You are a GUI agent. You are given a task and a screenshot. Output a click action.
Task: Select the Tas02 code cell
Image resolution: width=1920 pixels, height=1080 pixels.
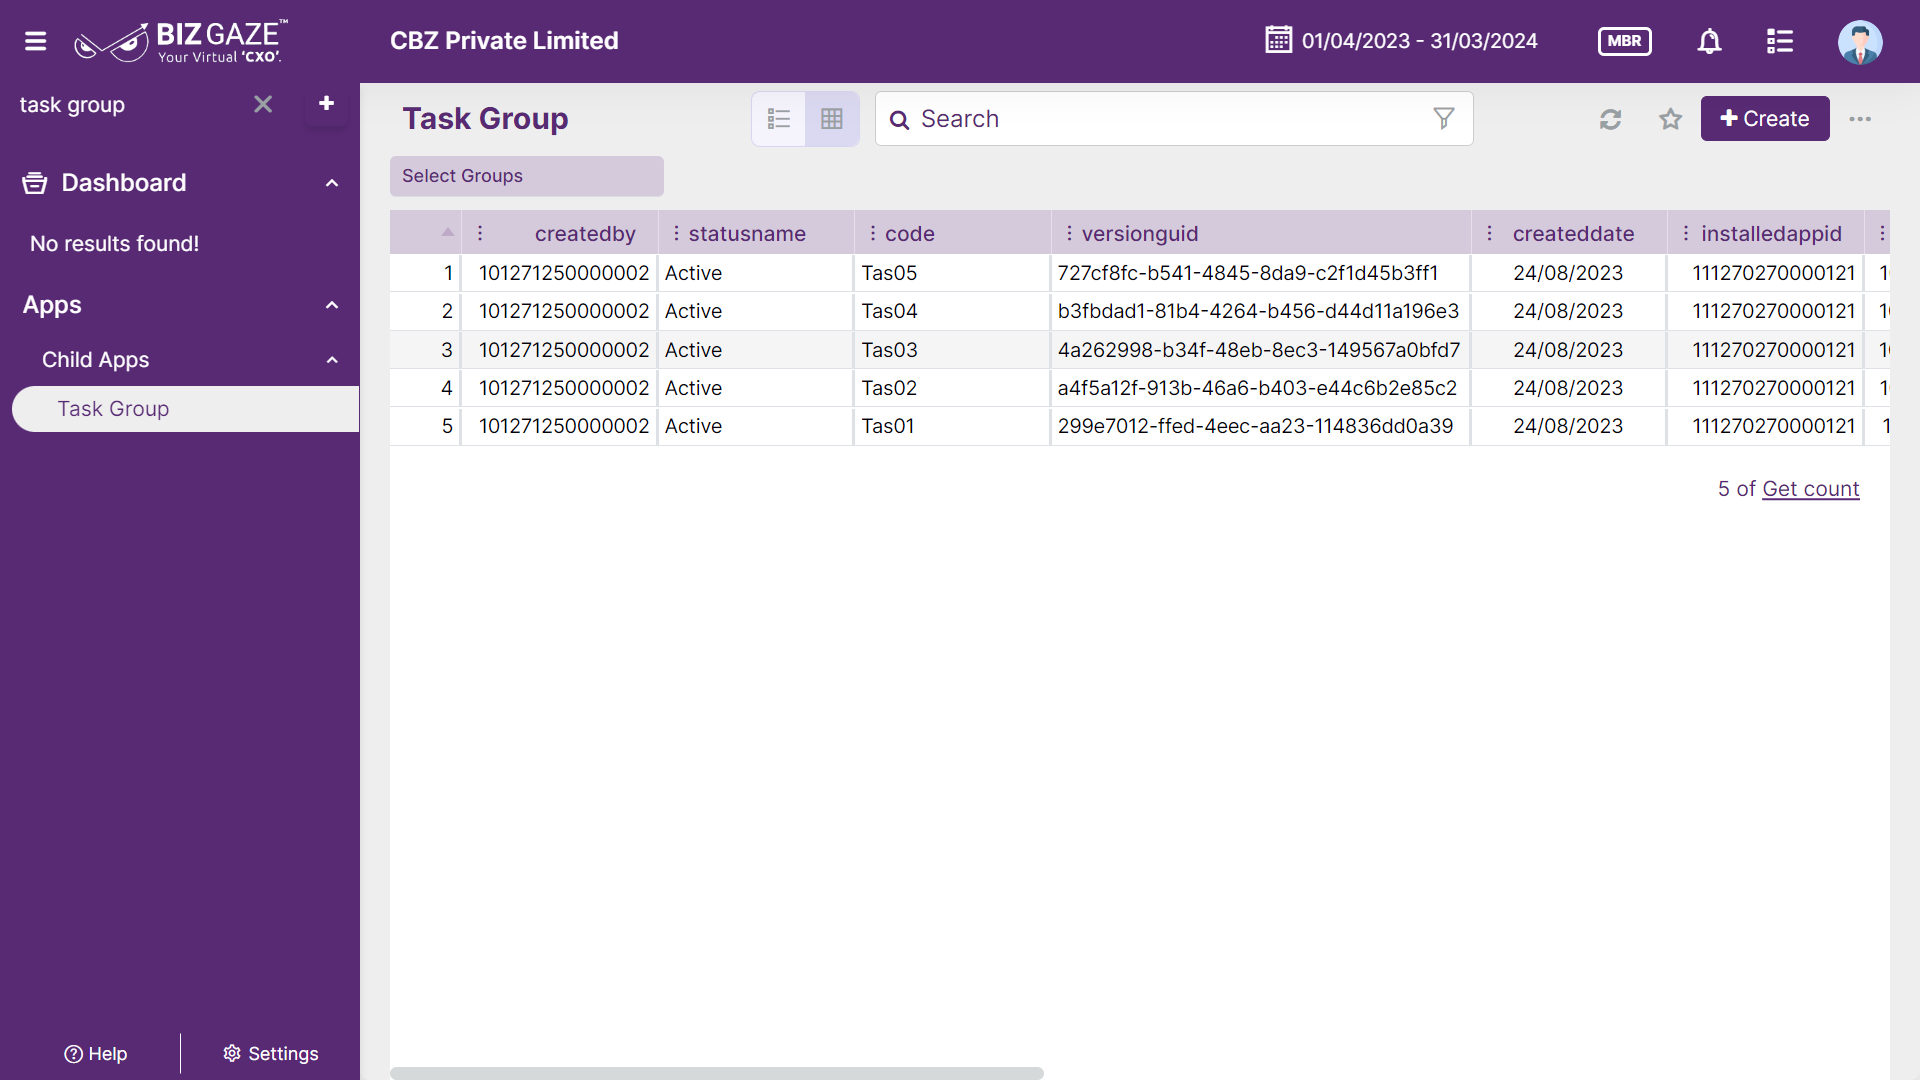(x=952, y=388)
